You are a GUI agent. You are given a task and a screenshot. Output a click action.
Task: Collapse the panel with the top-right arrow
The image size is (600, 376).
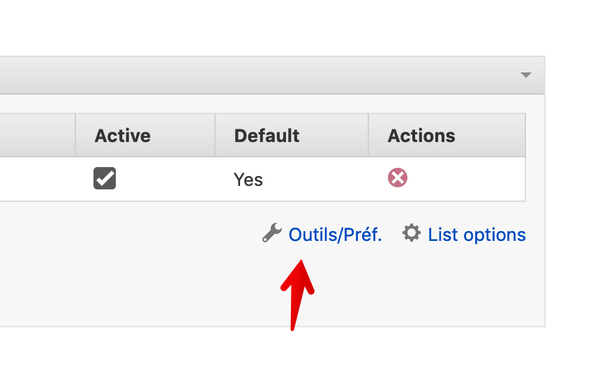526,75
